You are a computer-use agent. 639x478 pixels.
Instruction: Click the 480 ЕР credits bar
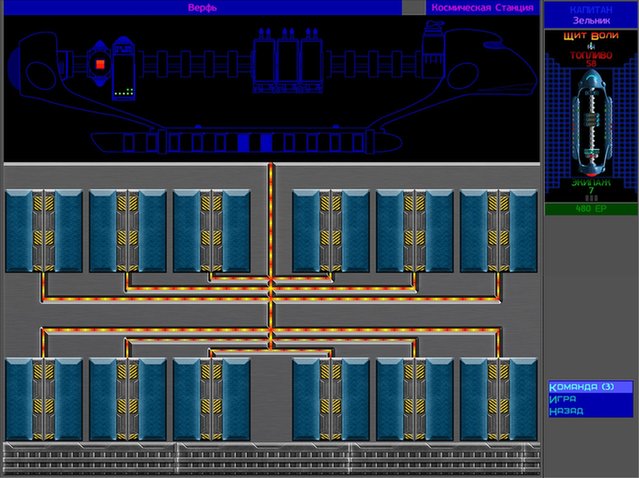tap(591, 209)
